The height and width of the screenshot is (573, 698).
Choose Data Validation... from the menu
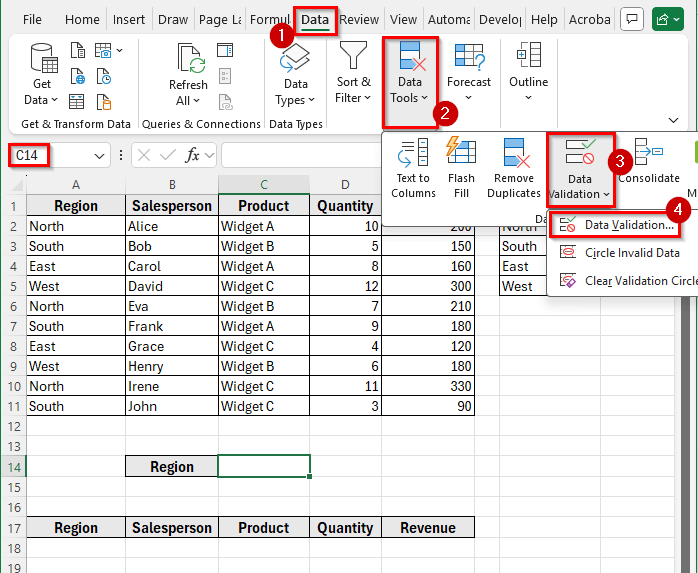pos(615,225)
